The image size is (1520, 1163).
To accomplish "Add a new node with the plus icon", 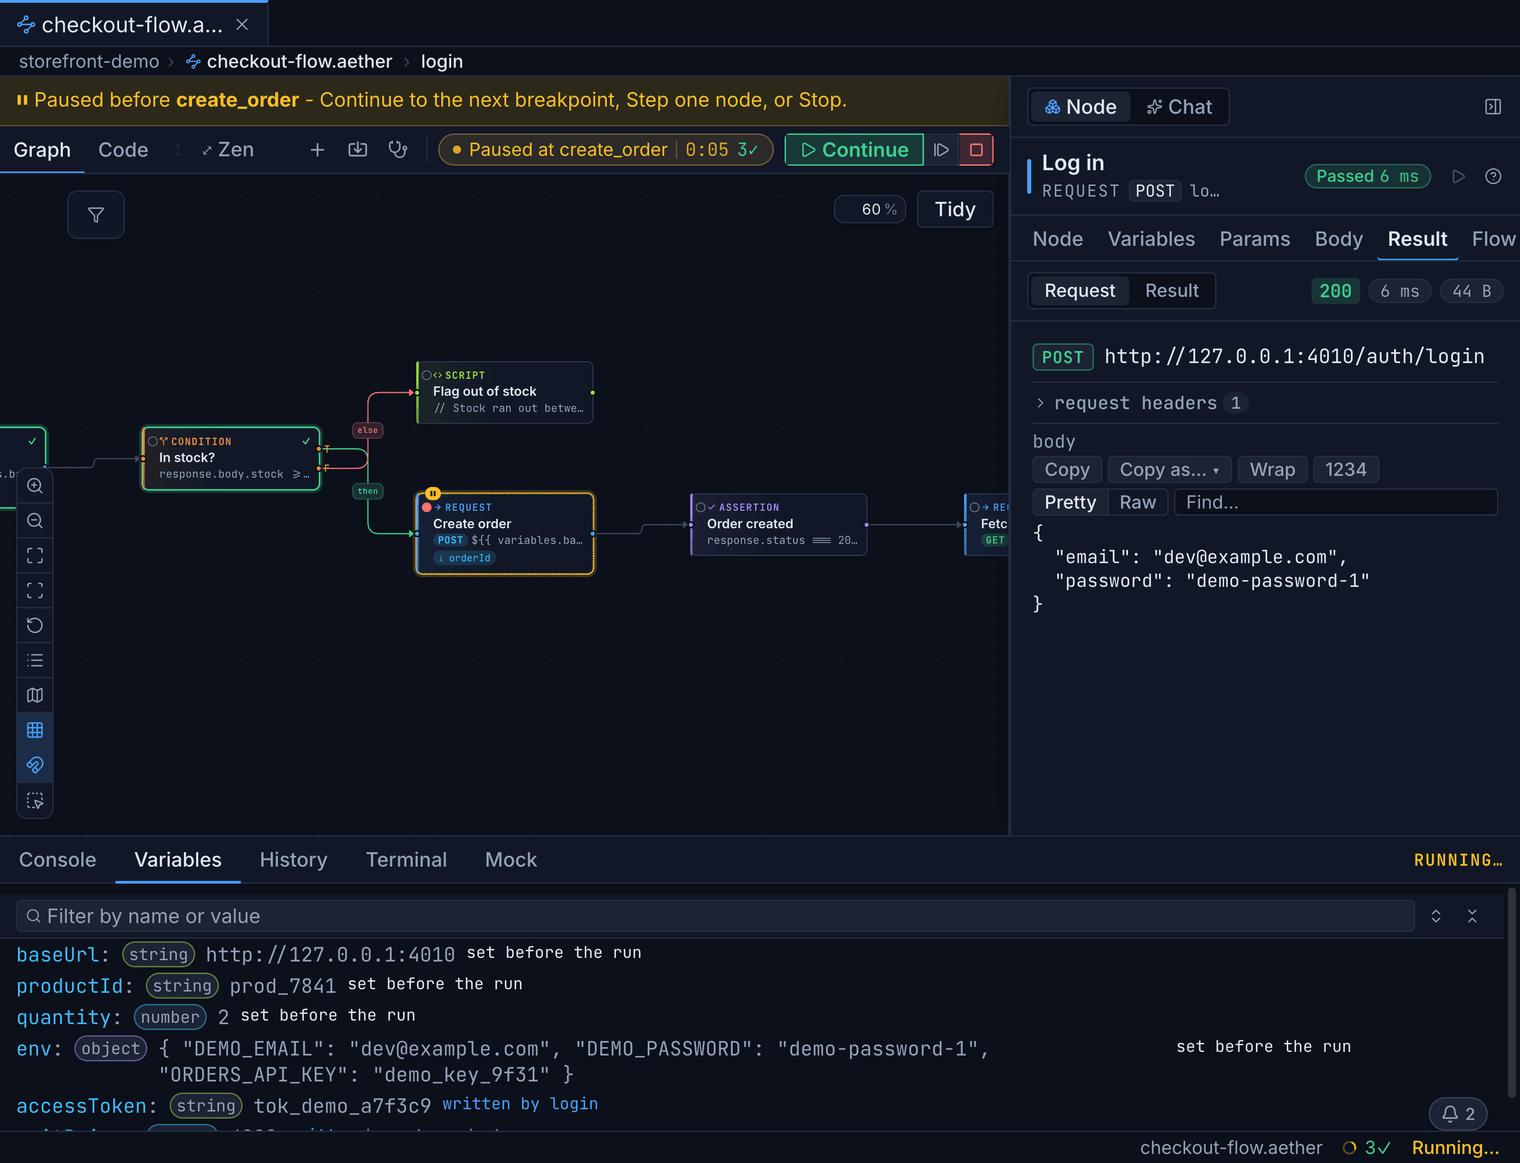I will click(317, 150).
